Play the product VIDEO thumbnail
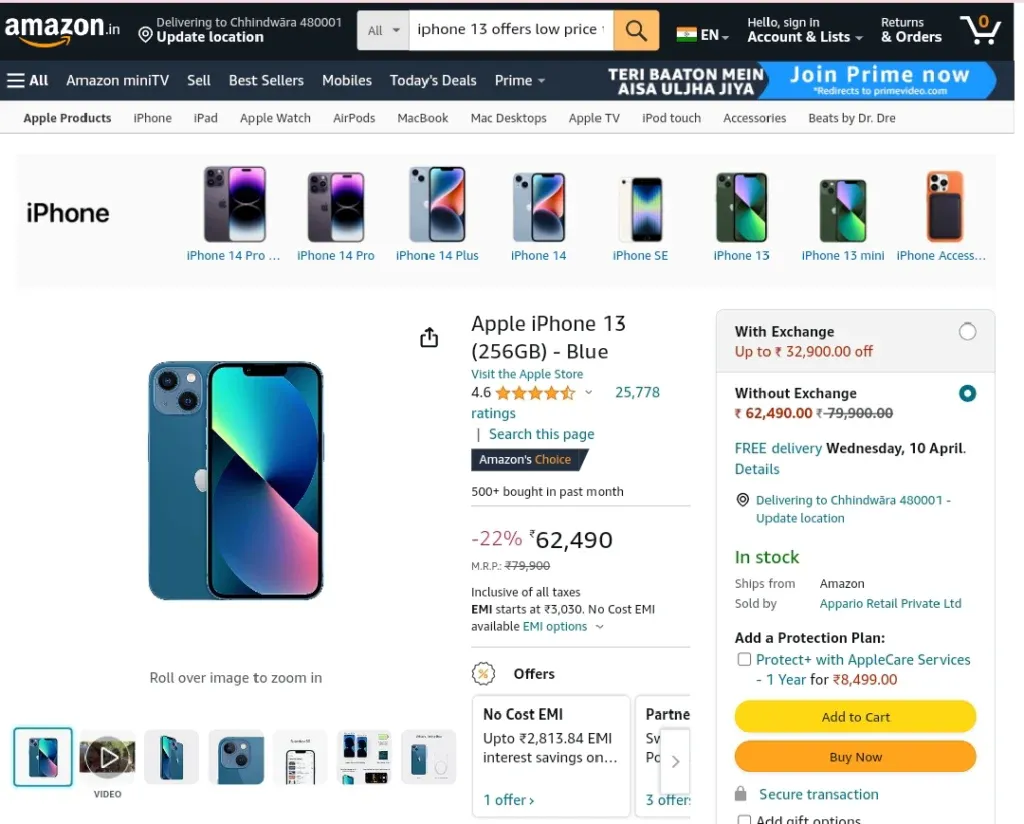Viewport: 1024px width, 824px height. (x=107, y=757)
